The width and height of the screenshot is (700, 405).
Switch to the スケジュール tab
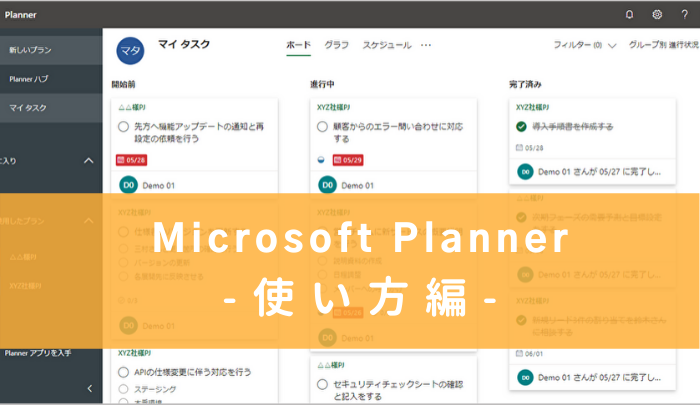click(x=387, y=45)
